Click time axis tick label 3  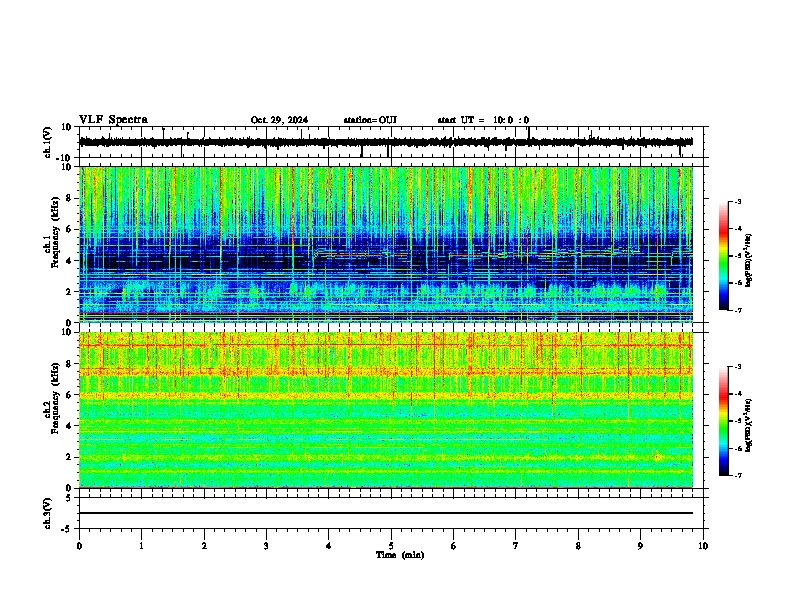[266, 546]
